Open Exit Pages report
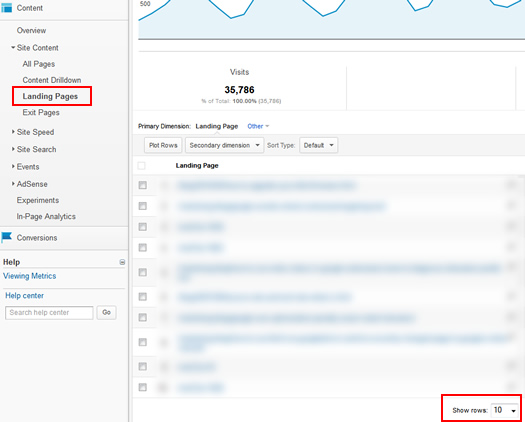525x422 pixels. tap(41, 113)
